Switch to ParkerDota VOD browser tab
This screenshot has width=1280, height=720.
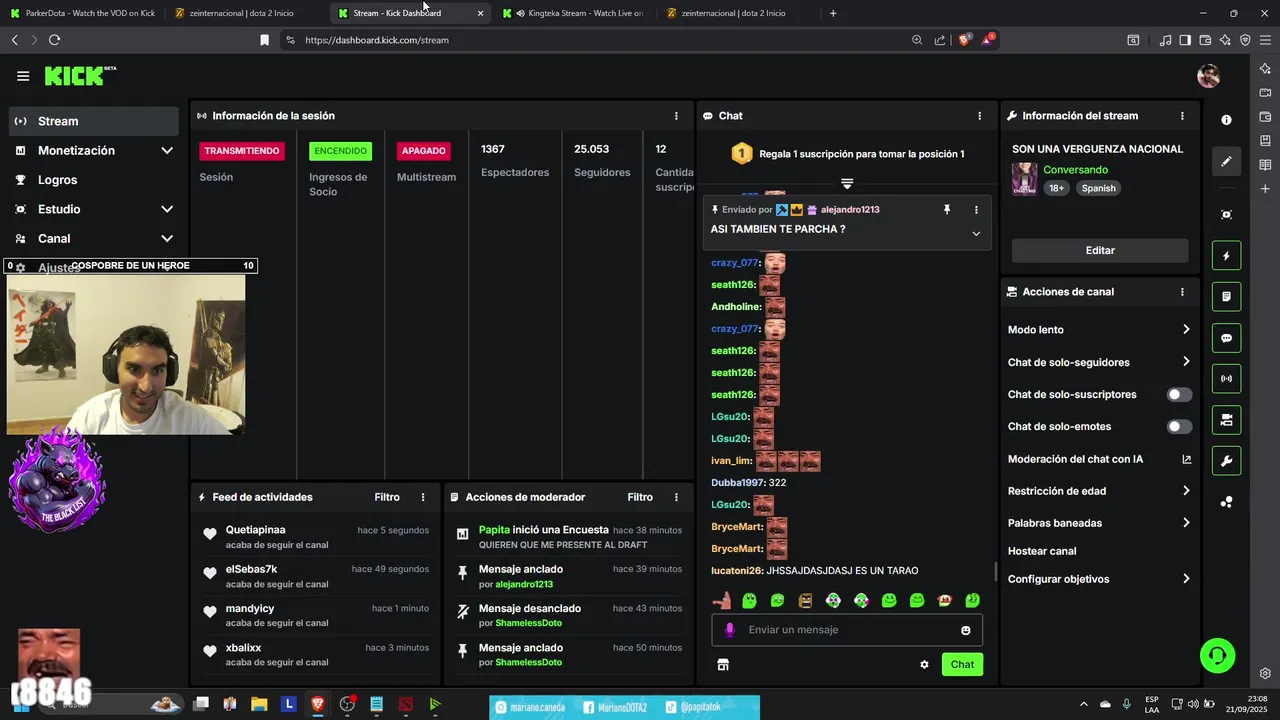click(x=83, y=13)
